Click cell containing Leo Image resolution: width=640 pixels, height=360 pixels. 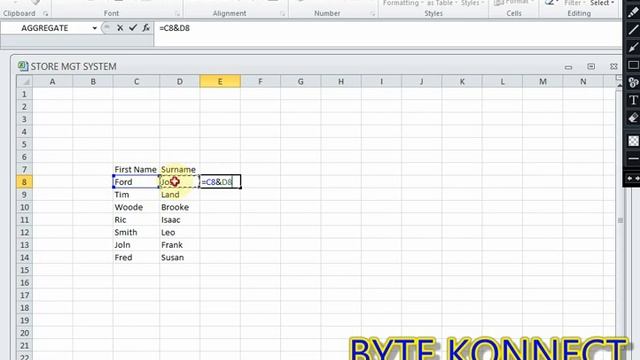(180, 232)
